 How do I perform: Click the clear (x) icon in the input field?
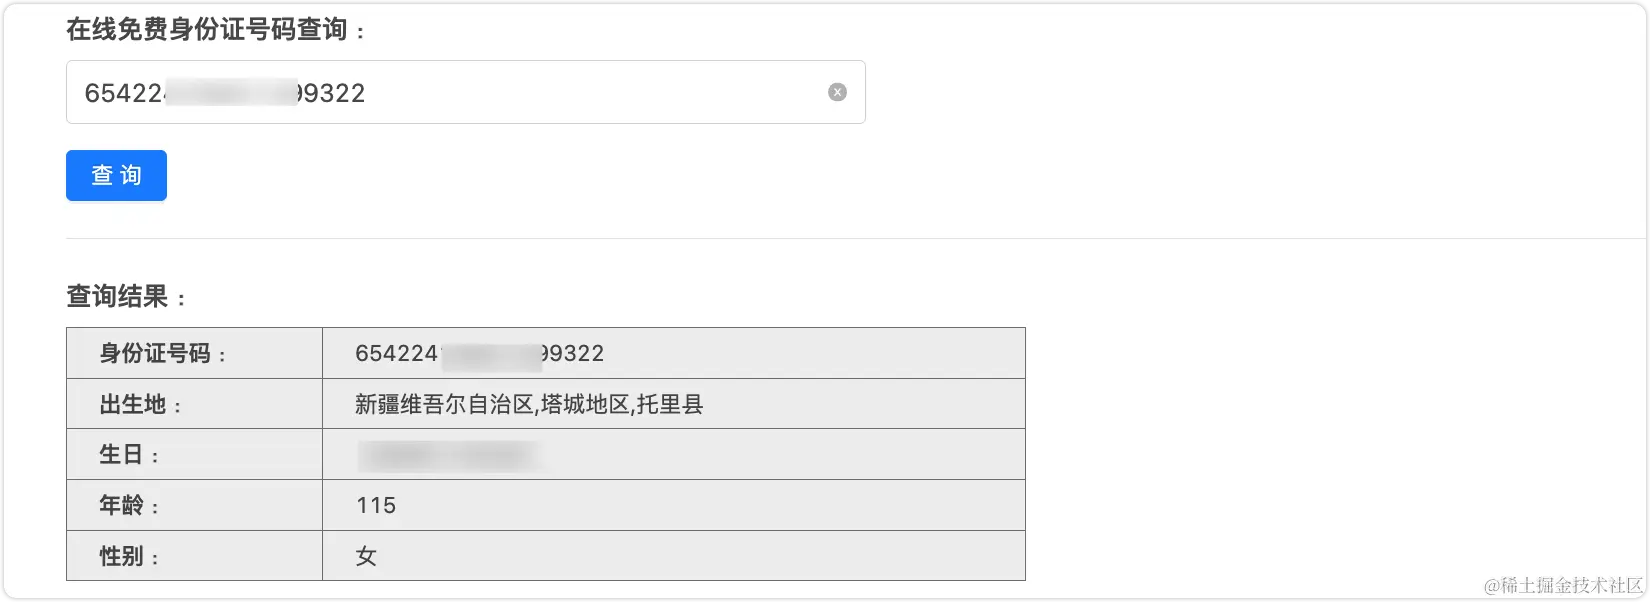coord(836,92)
